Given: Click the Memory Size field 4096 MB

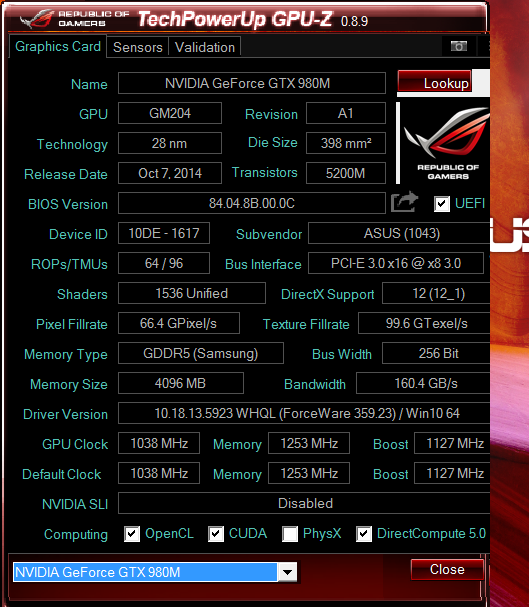Looking at the screenshot, I should pyautogui.click(x=181, y=383).
